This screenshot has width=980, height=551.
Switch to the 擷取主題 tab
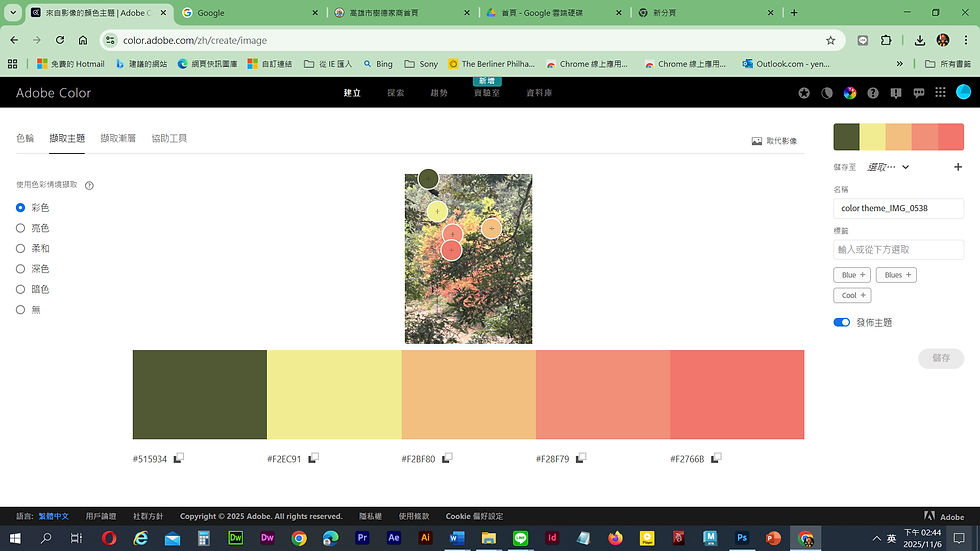point(67,138)
